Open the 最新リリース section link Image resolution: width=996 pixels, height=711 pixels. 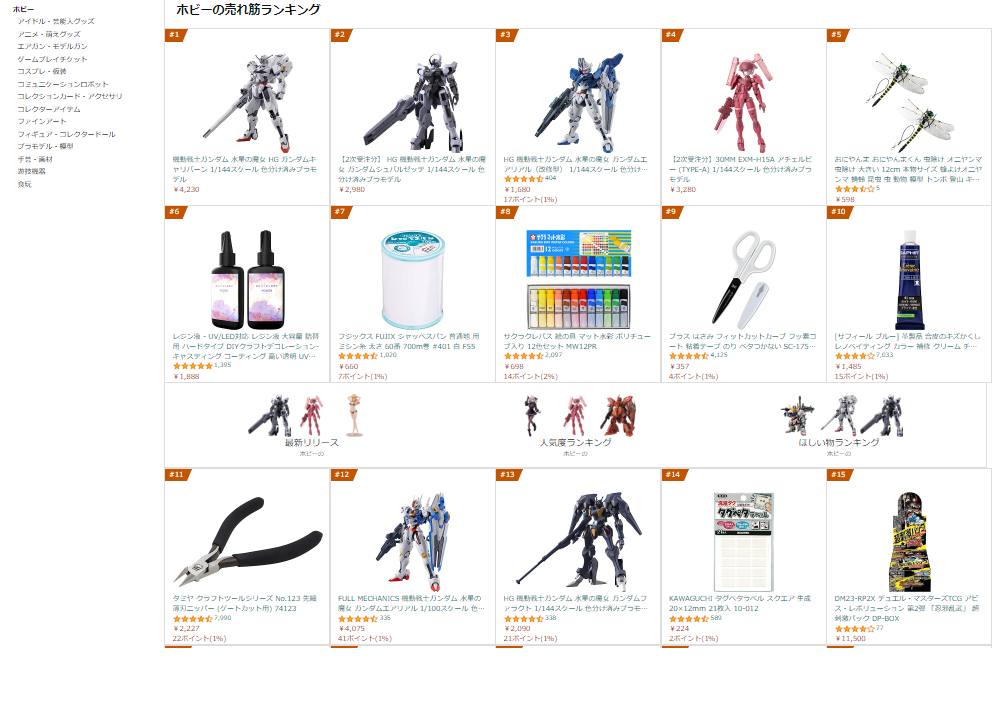click(311, 443)
